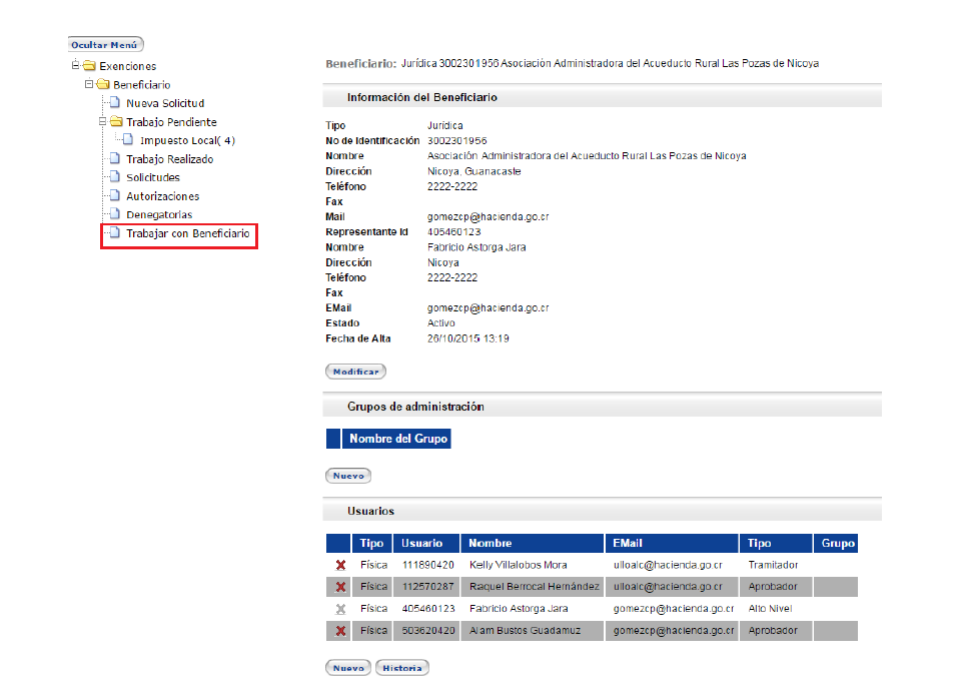963x697 pixels.
Task: Open Impuesto Local(4) pending work
Action: click(187, 141)
